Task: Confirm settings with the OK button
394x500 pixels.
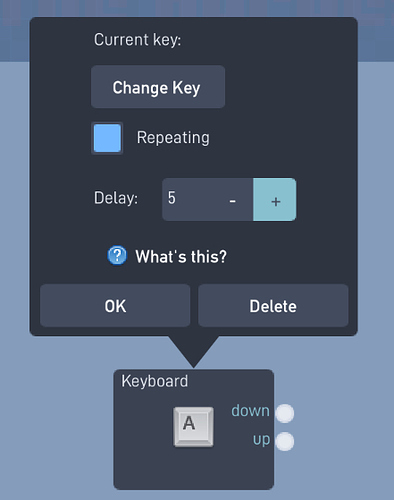Action: pos(115,305)
